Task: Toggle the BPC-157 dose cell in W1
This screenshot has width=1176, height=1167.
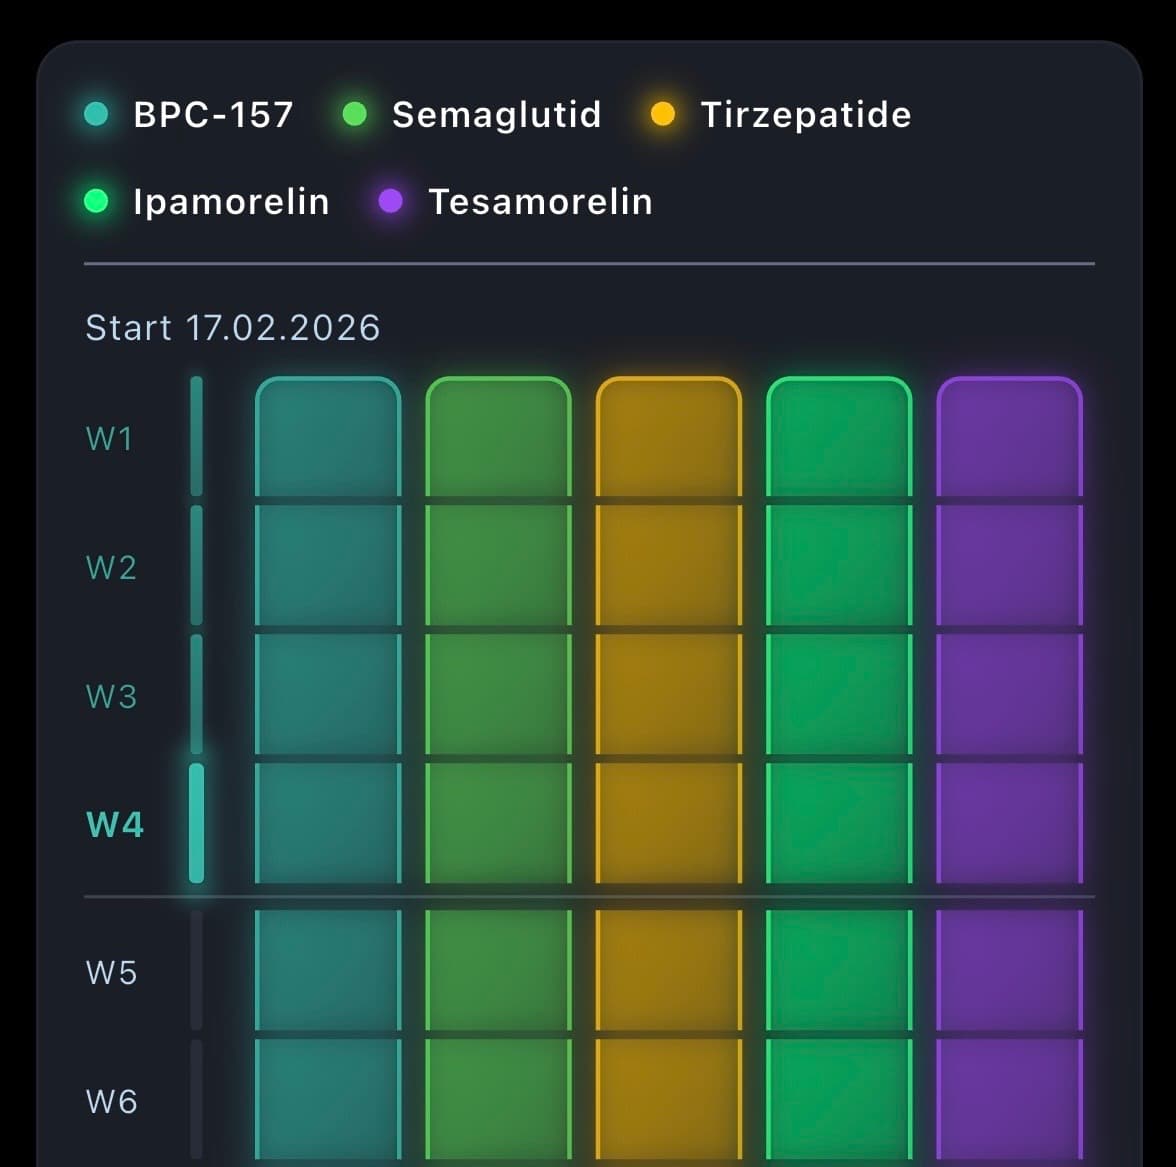Action: [x=328, y=436]
